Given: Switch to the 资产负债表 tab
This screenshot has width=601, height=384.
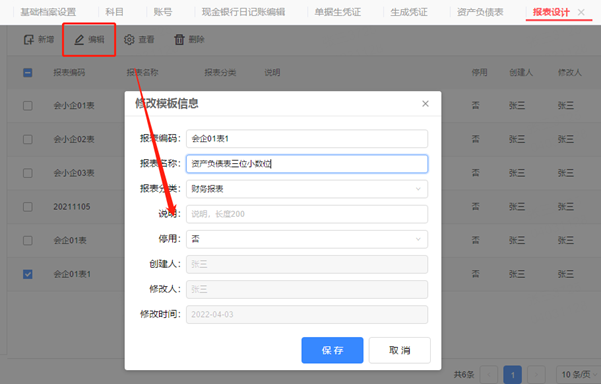Looking at the screenshot, I should [x=480, y=12].
